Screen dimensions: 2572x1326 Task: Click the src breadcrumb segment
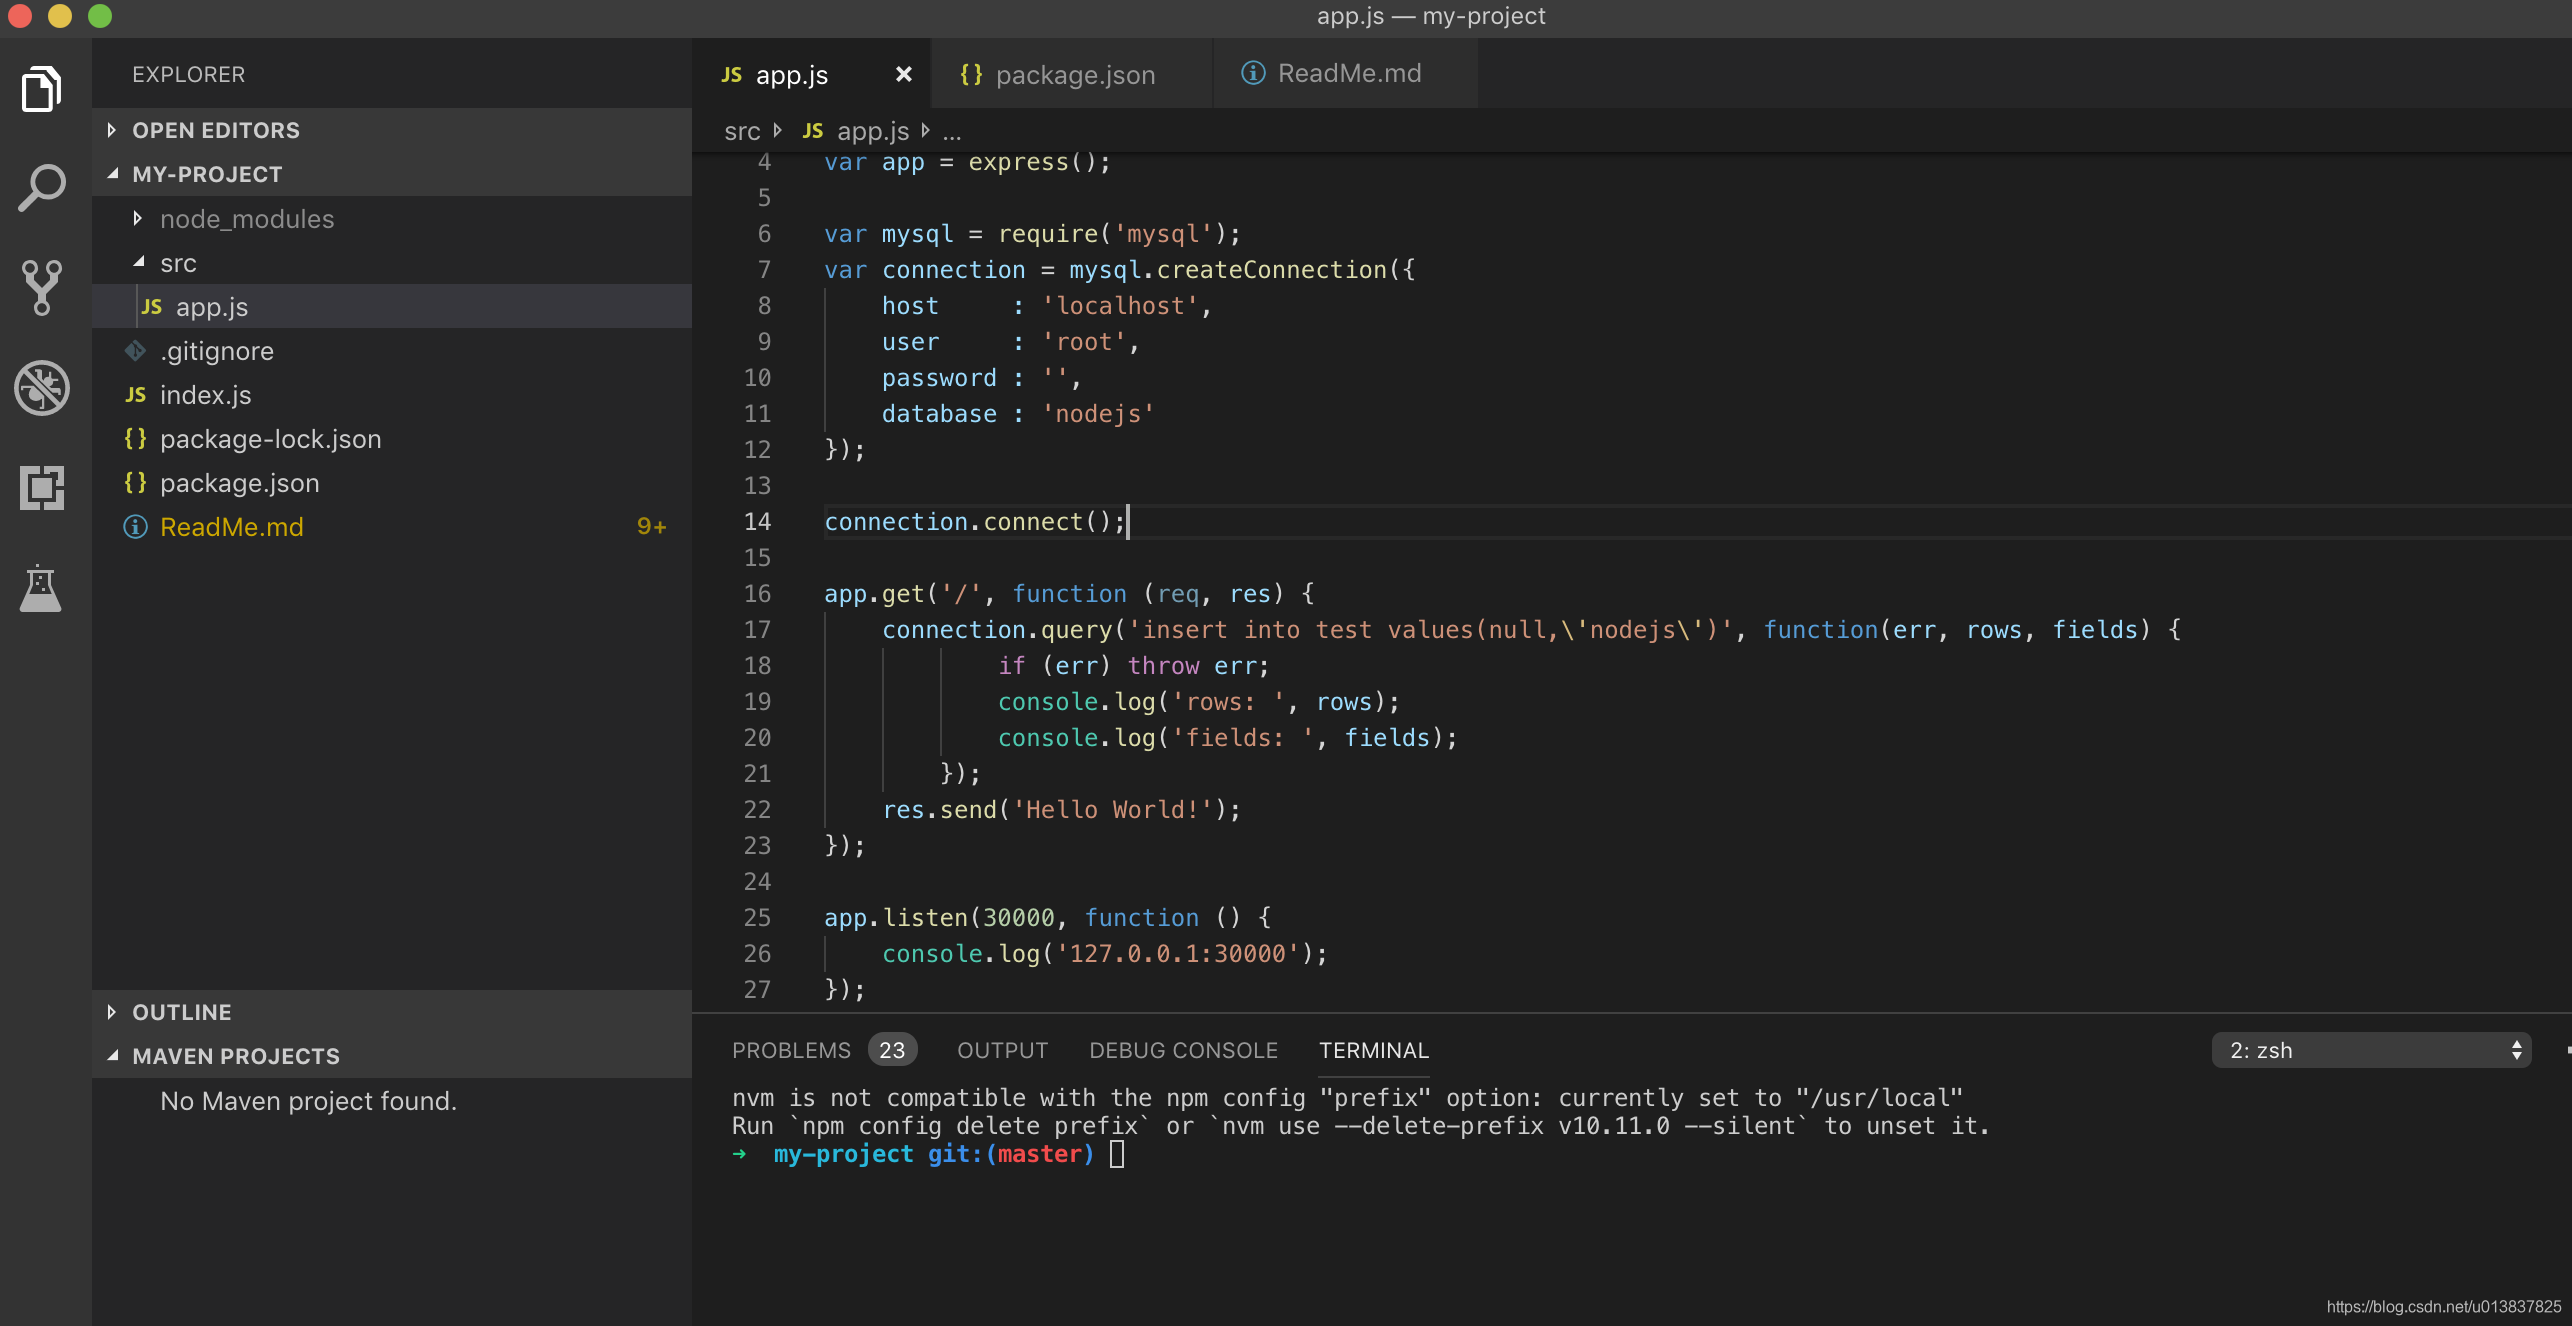742,131
